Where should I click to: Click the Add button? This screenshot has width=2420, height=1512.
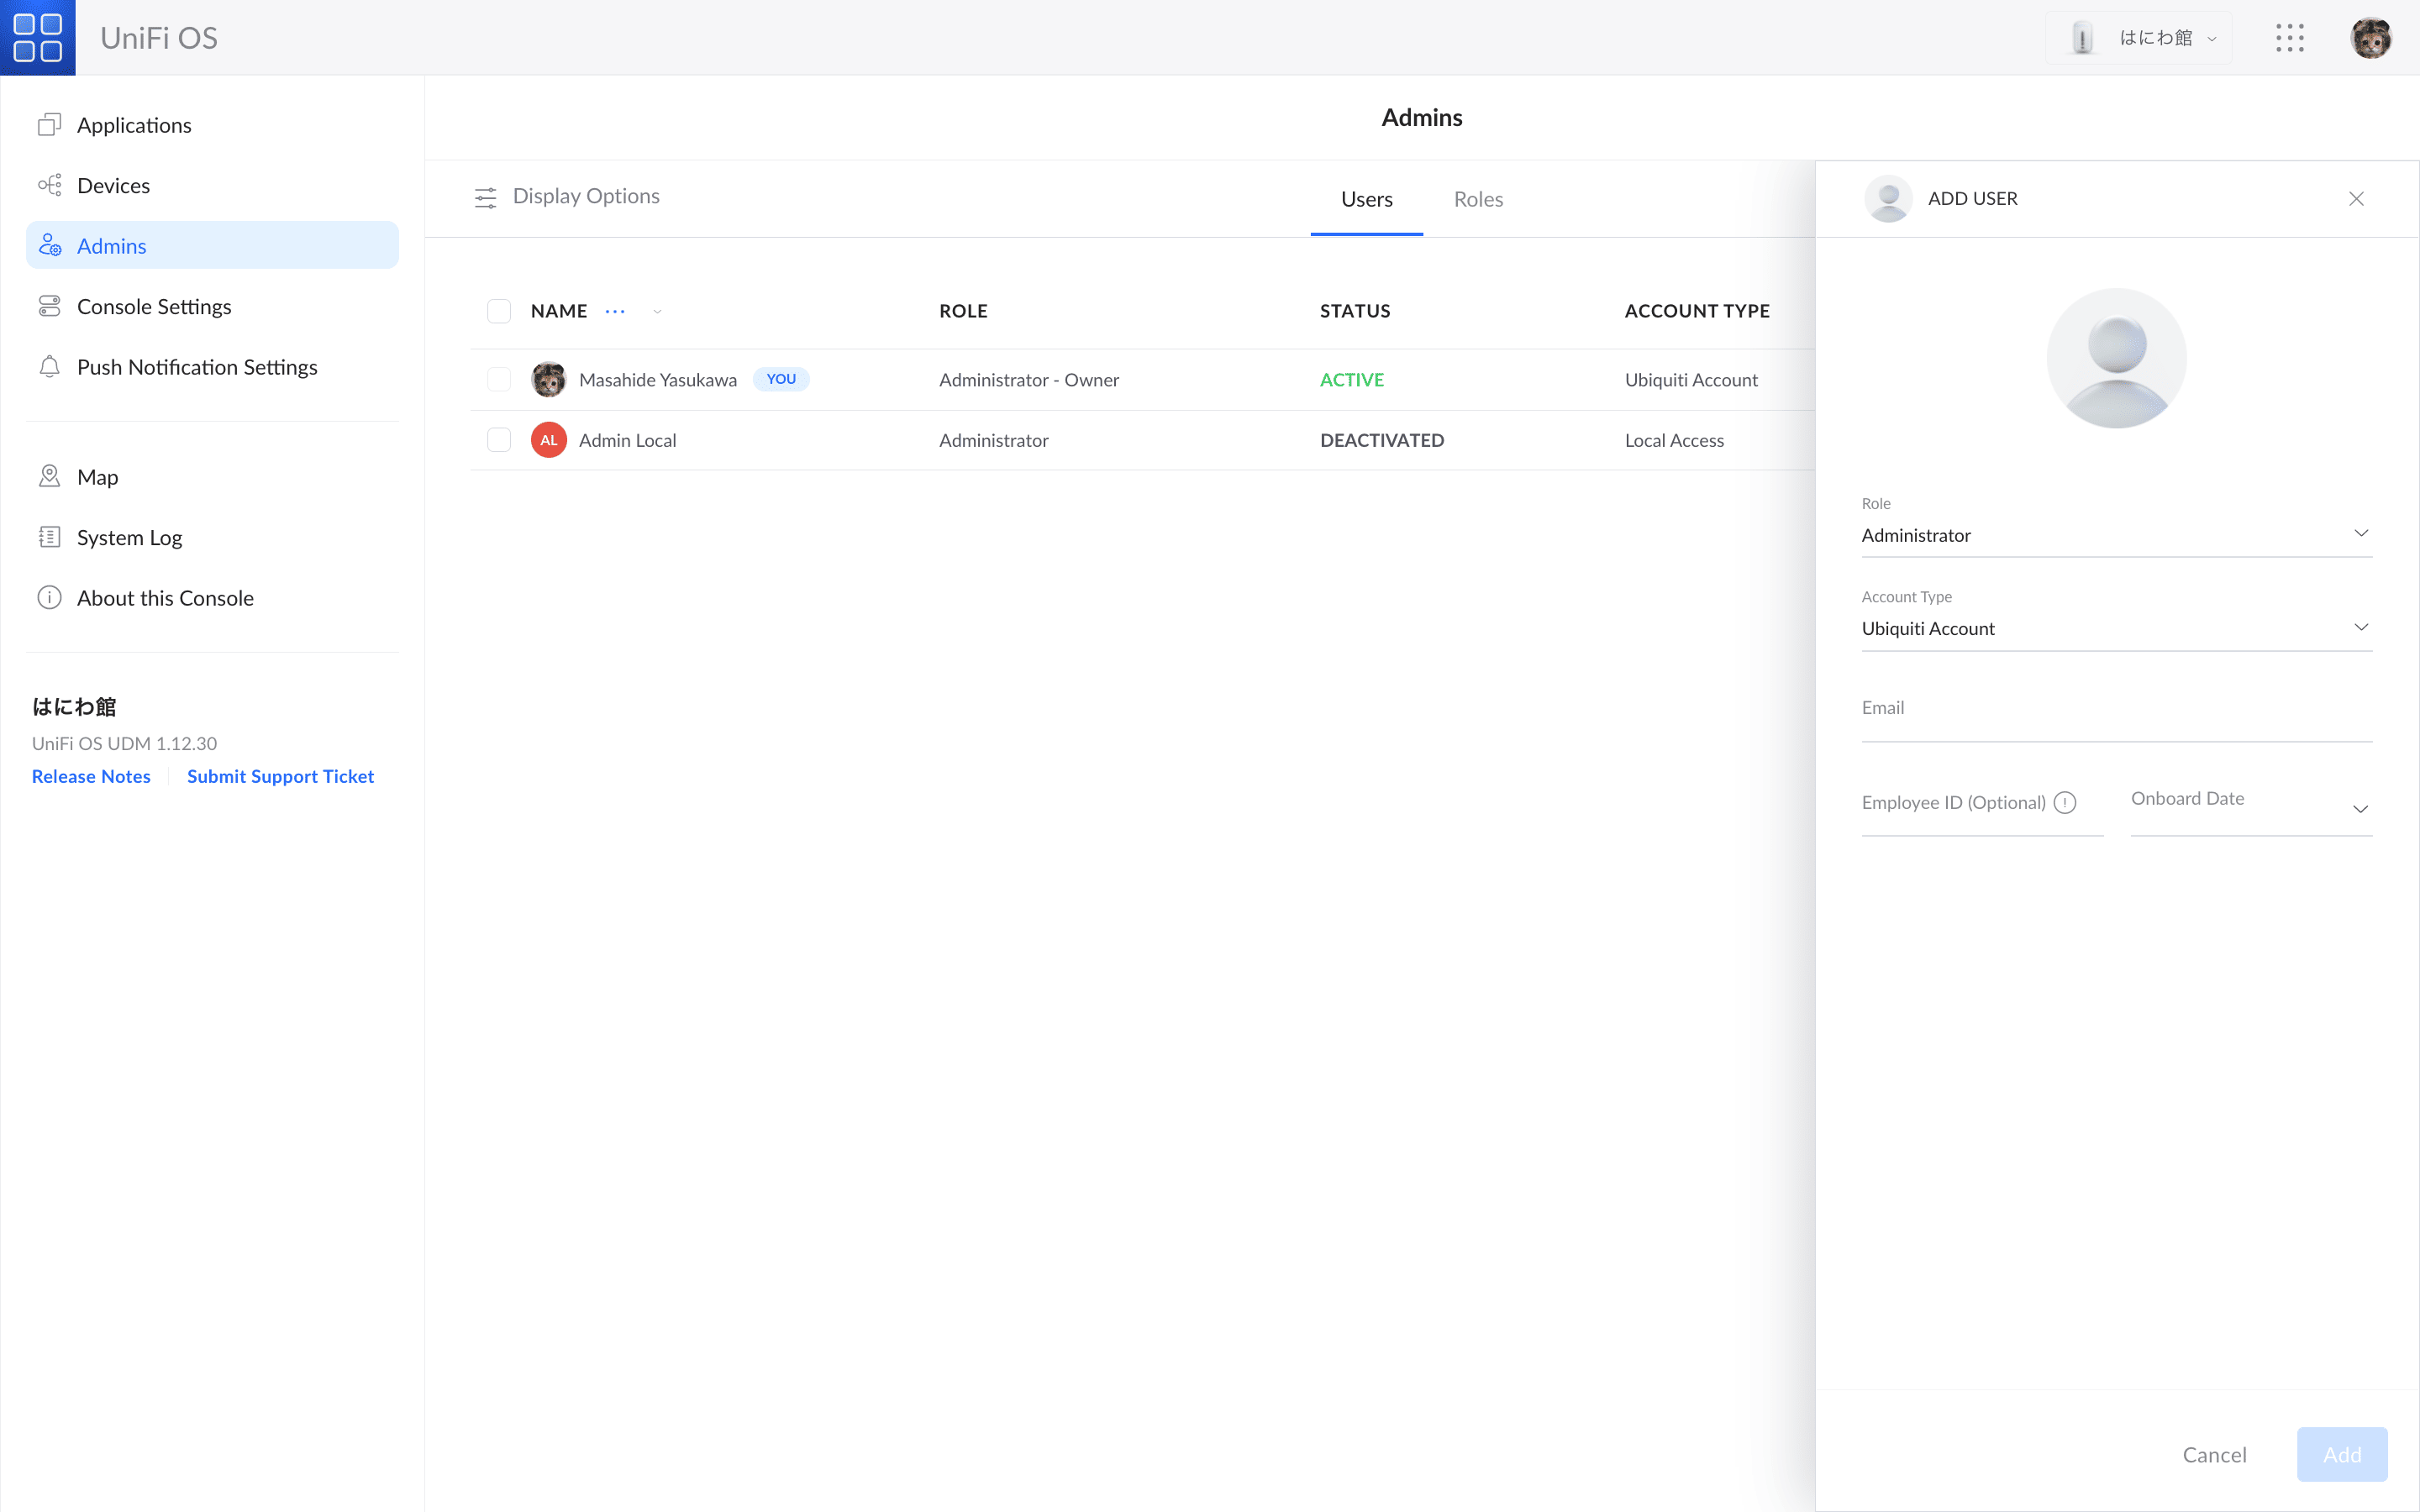tap(2342, 1454)
